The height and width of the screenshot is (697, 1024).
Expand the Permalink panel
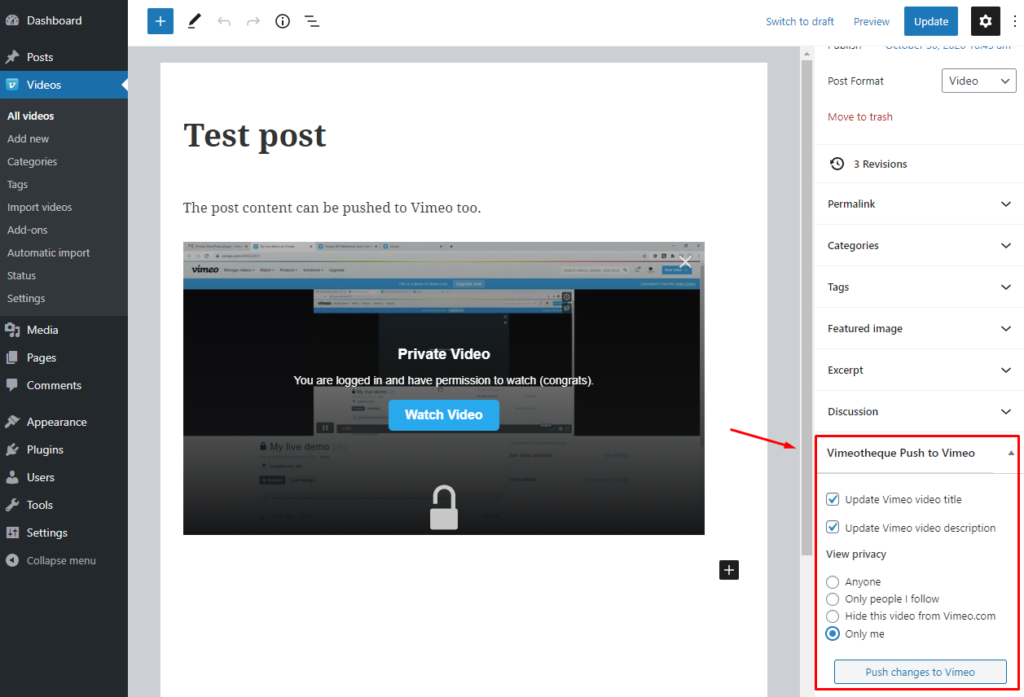click(x=918, y=204)
